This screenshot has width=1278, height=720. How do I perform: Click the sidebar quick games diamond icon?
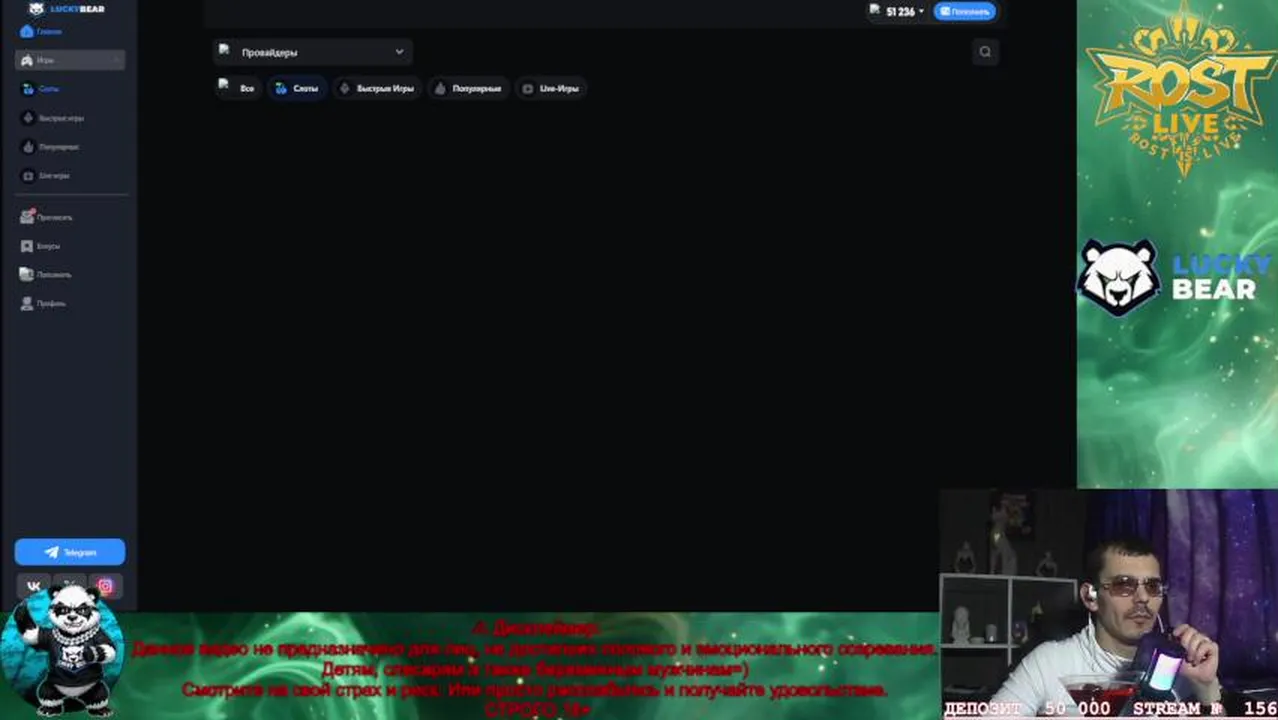tap(28, 118)
